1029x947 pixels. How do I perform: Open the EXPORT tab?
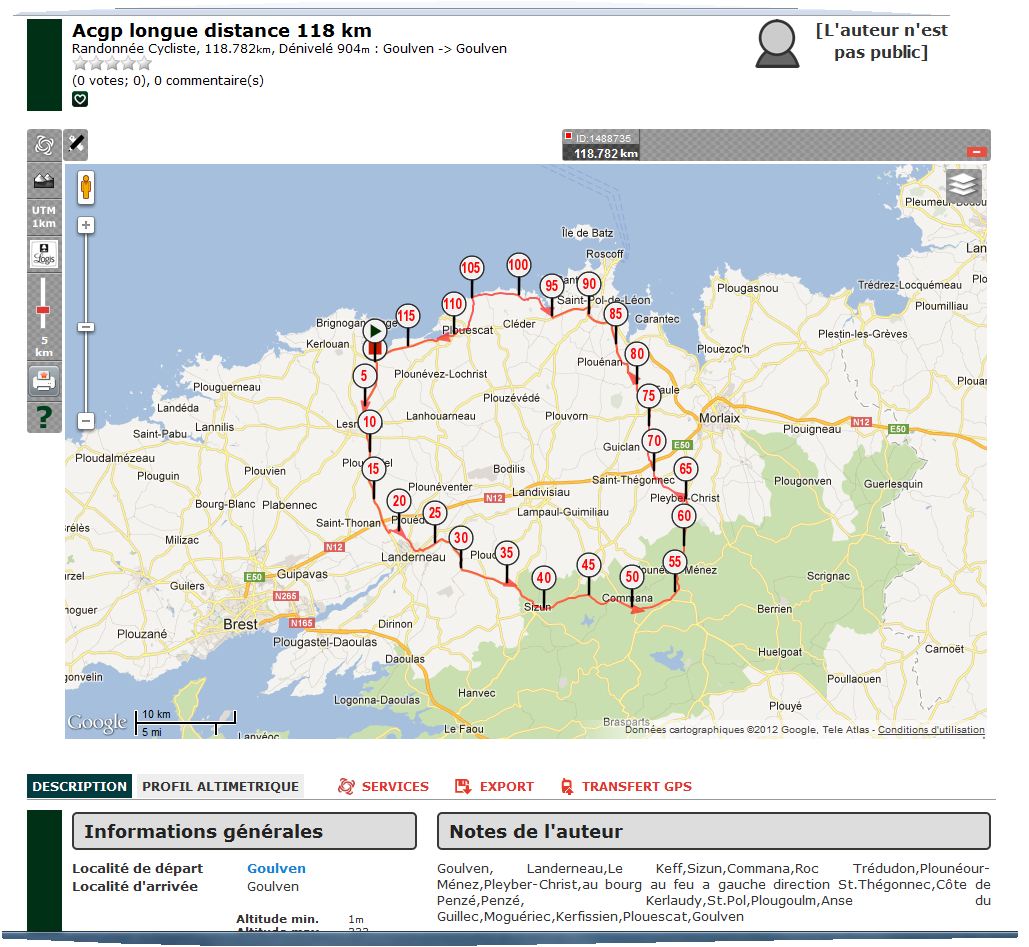pos(495,786)
